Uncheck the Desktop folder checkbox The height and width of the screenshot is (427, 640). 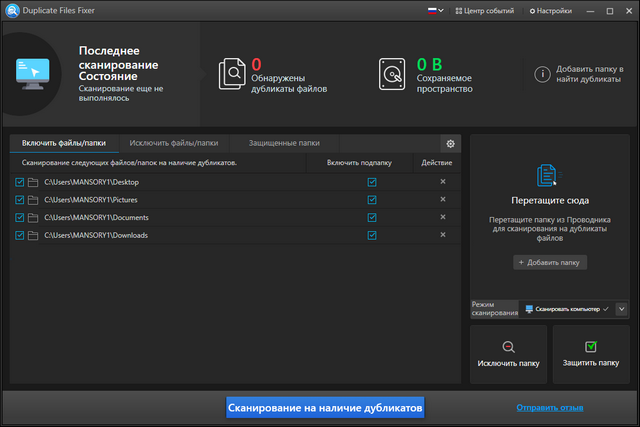click(20, 182)
